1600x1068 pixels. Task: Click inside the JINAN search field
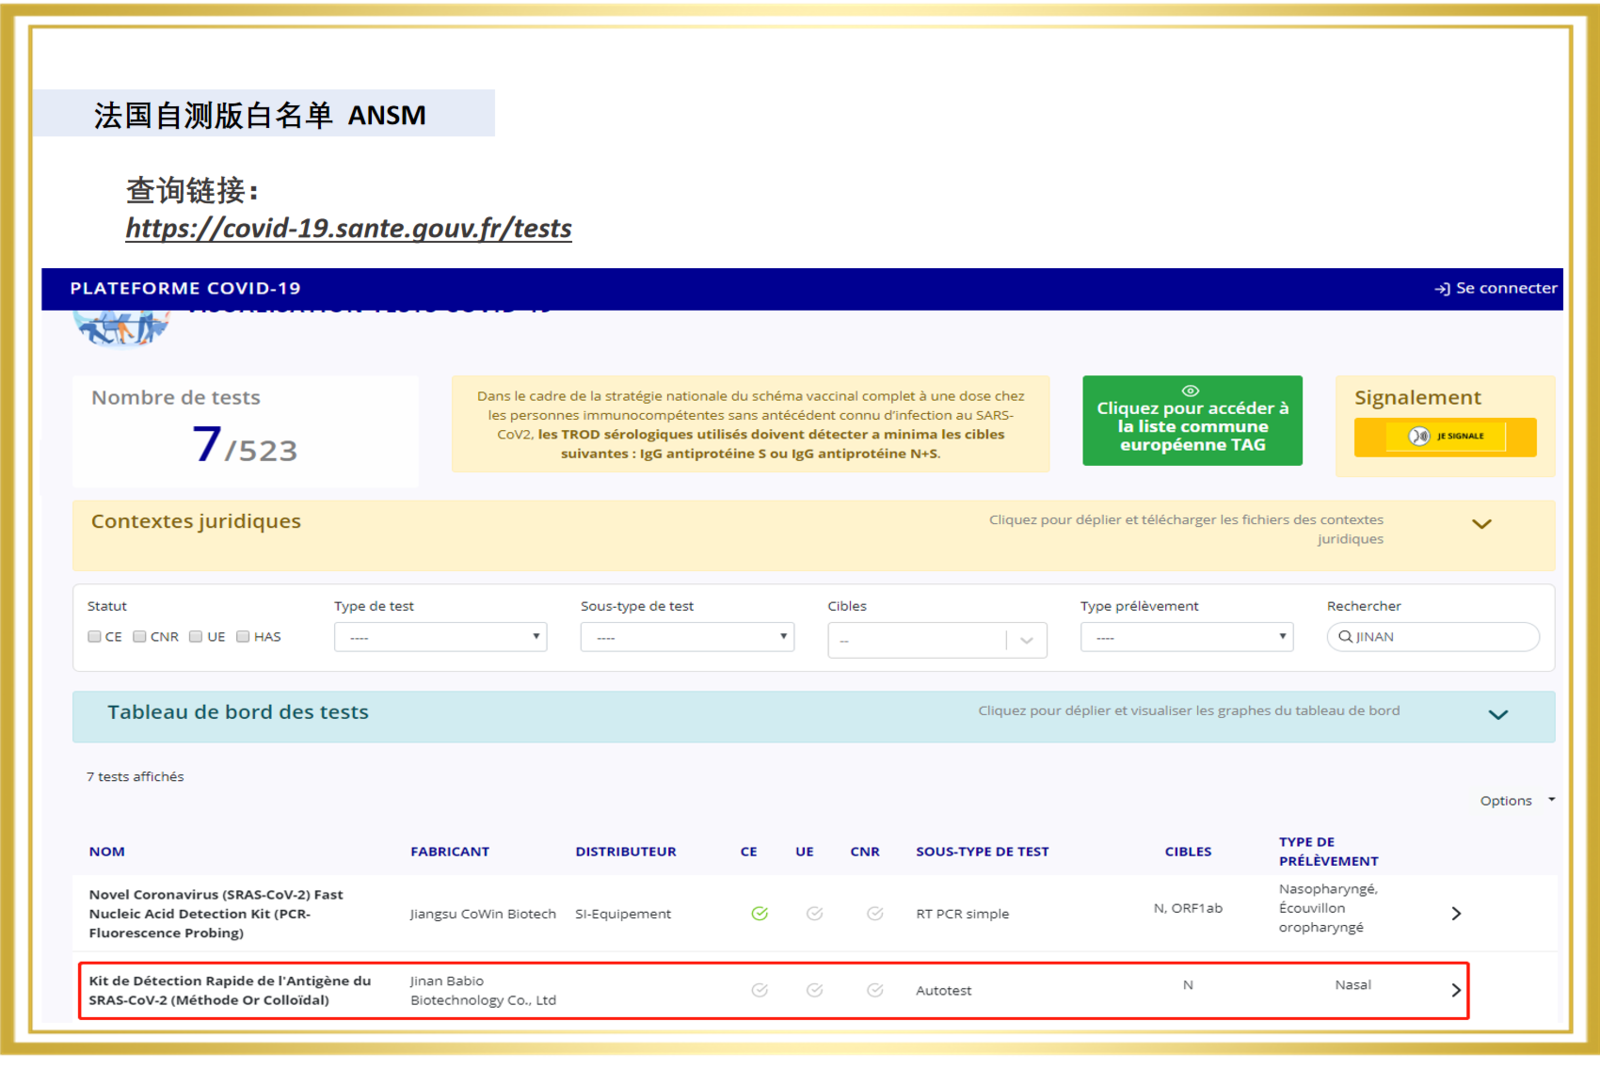click(1432, 636)
